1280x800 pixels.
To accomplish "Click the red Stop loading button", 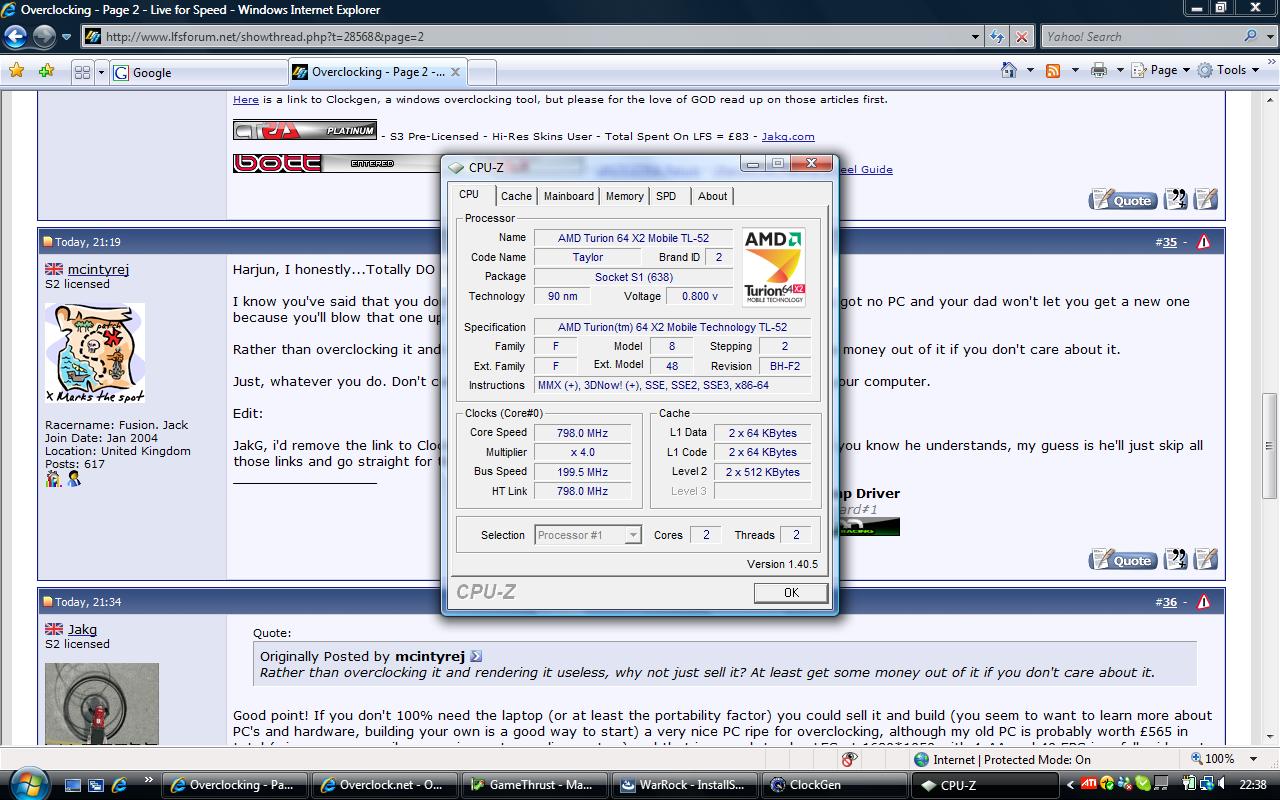I will click(x=1021, y=37).
